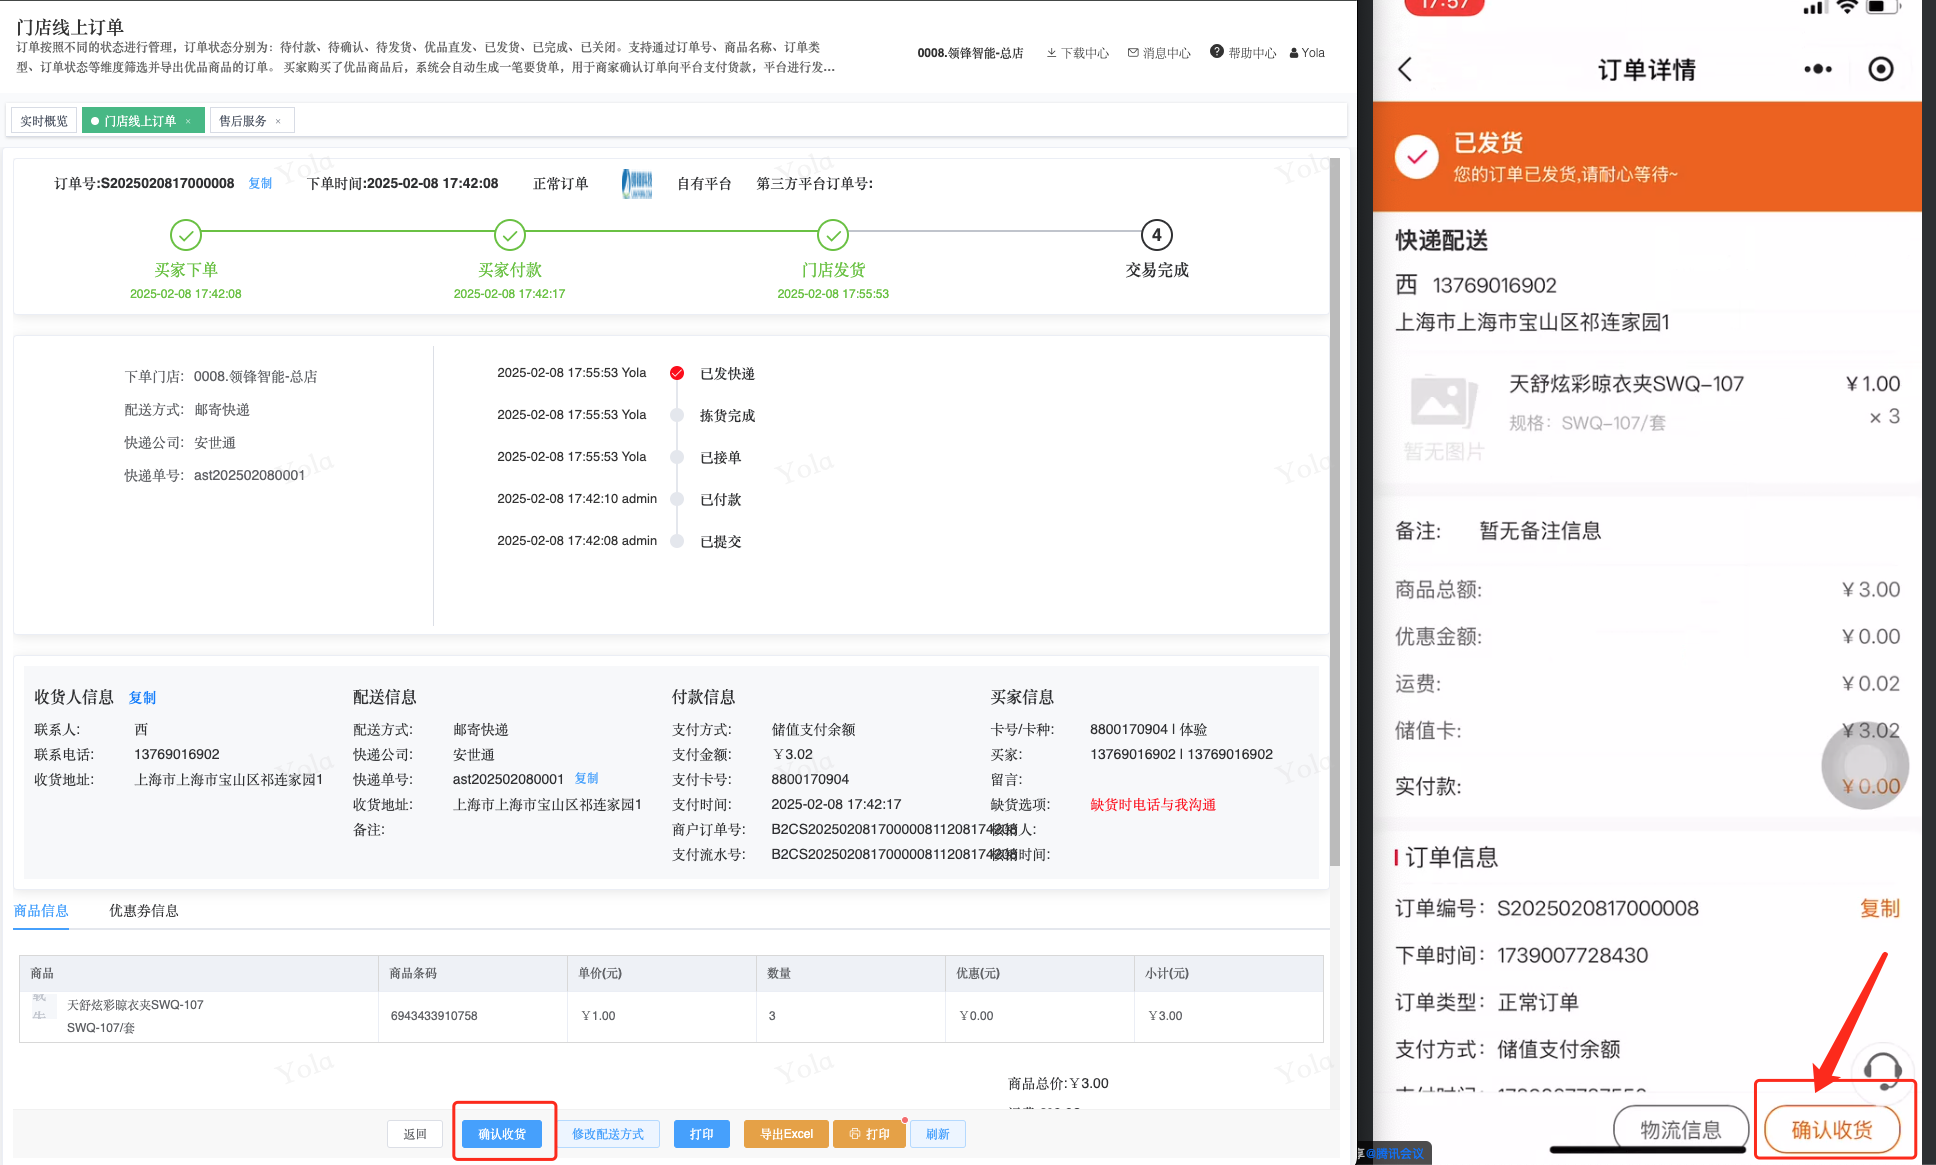Screen dimensions: 1936x1165
Task: Open 消息中心 envelope icon
Action: point(1133,53)
